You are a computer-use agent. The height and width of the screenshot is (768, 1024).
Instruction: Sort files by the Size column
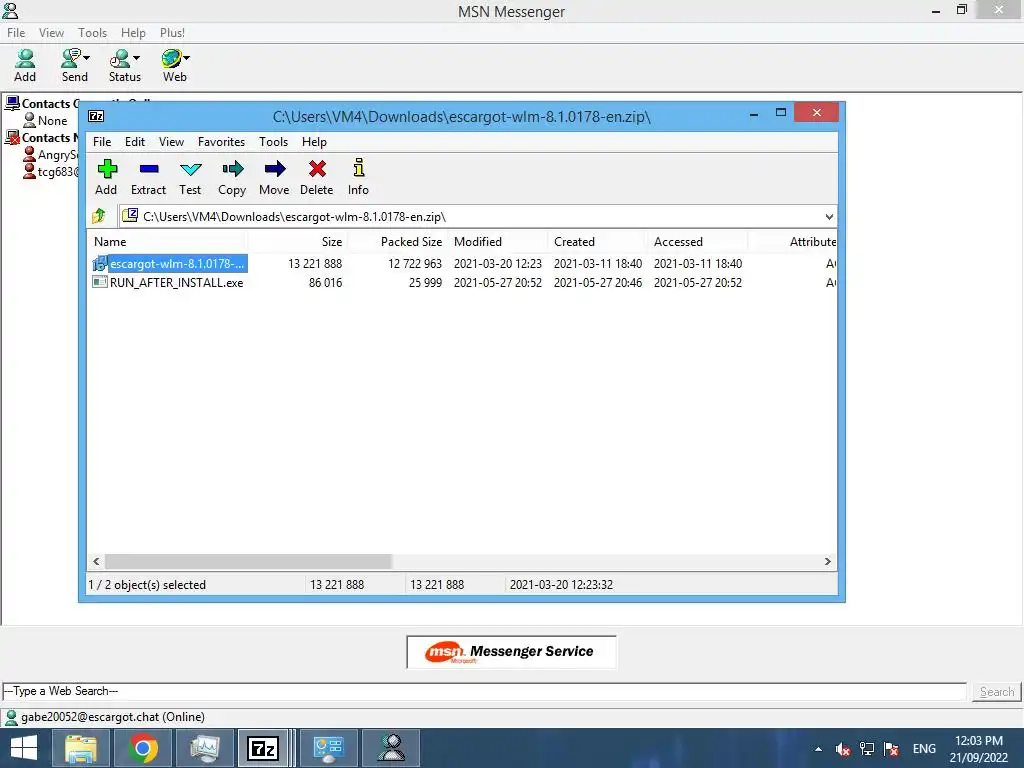pos(298,242)
